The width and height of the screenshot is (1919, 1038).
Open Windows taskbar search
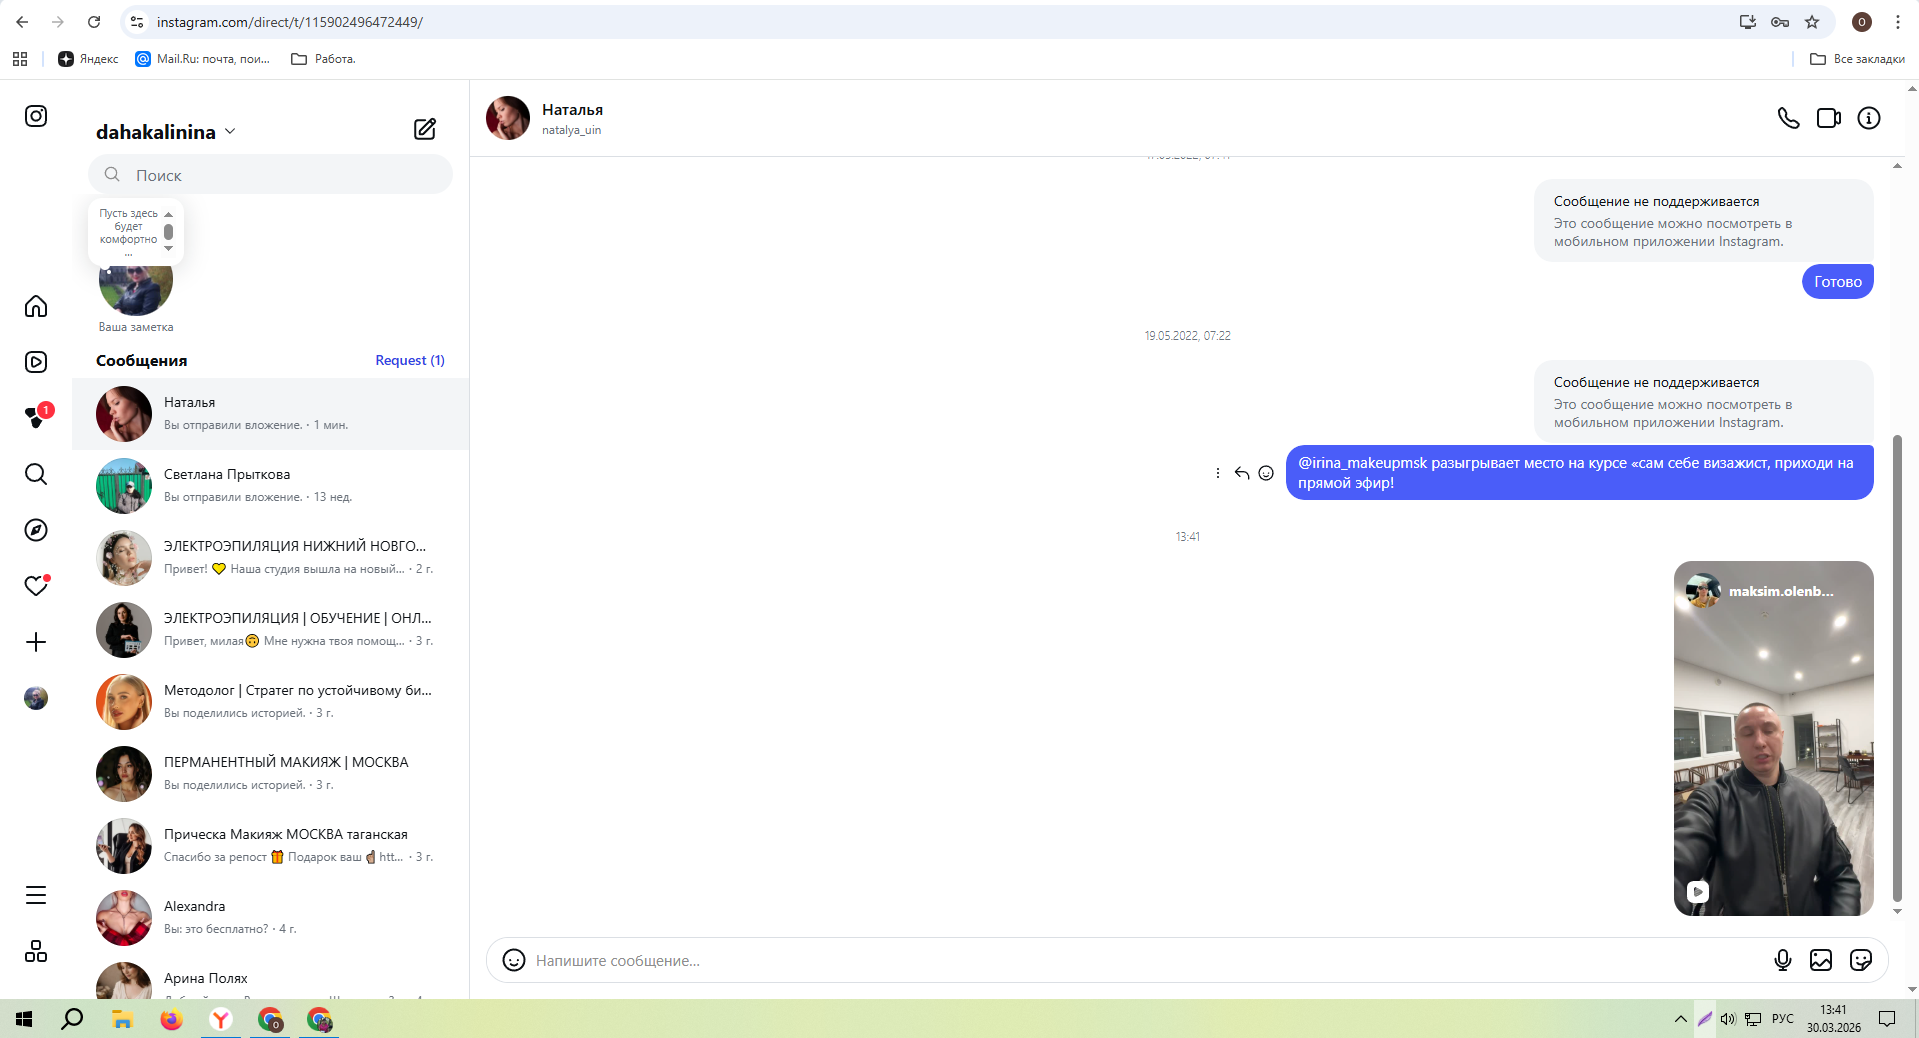click(x=72, y=1019)
